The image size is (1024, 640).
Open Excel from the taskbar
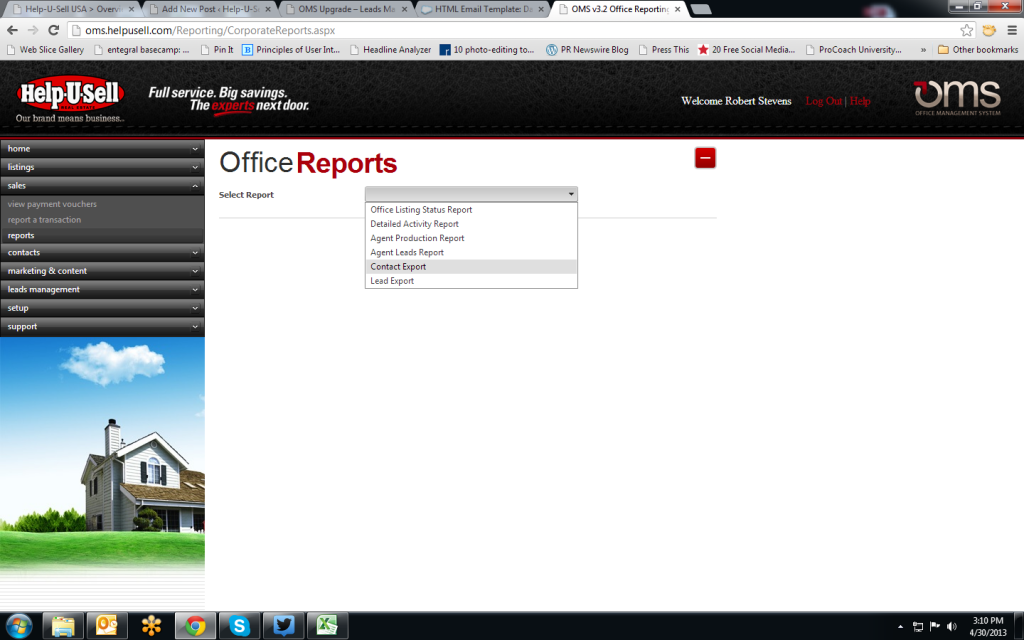[327, 625]
